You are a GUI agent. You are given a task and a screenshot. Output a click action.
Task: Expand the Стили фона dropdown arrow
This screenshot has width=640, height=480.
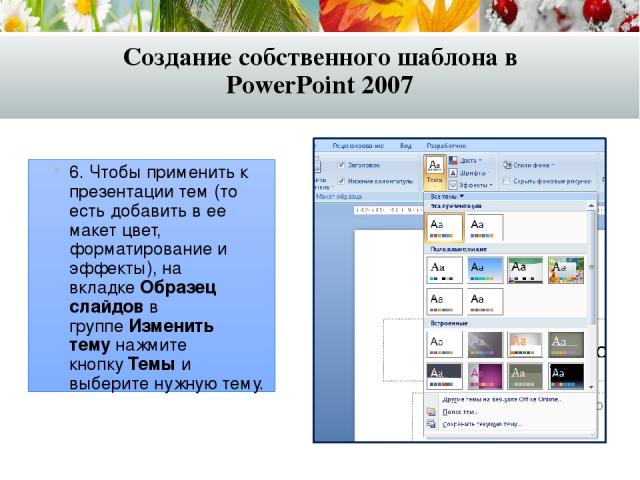coord(553,165)
